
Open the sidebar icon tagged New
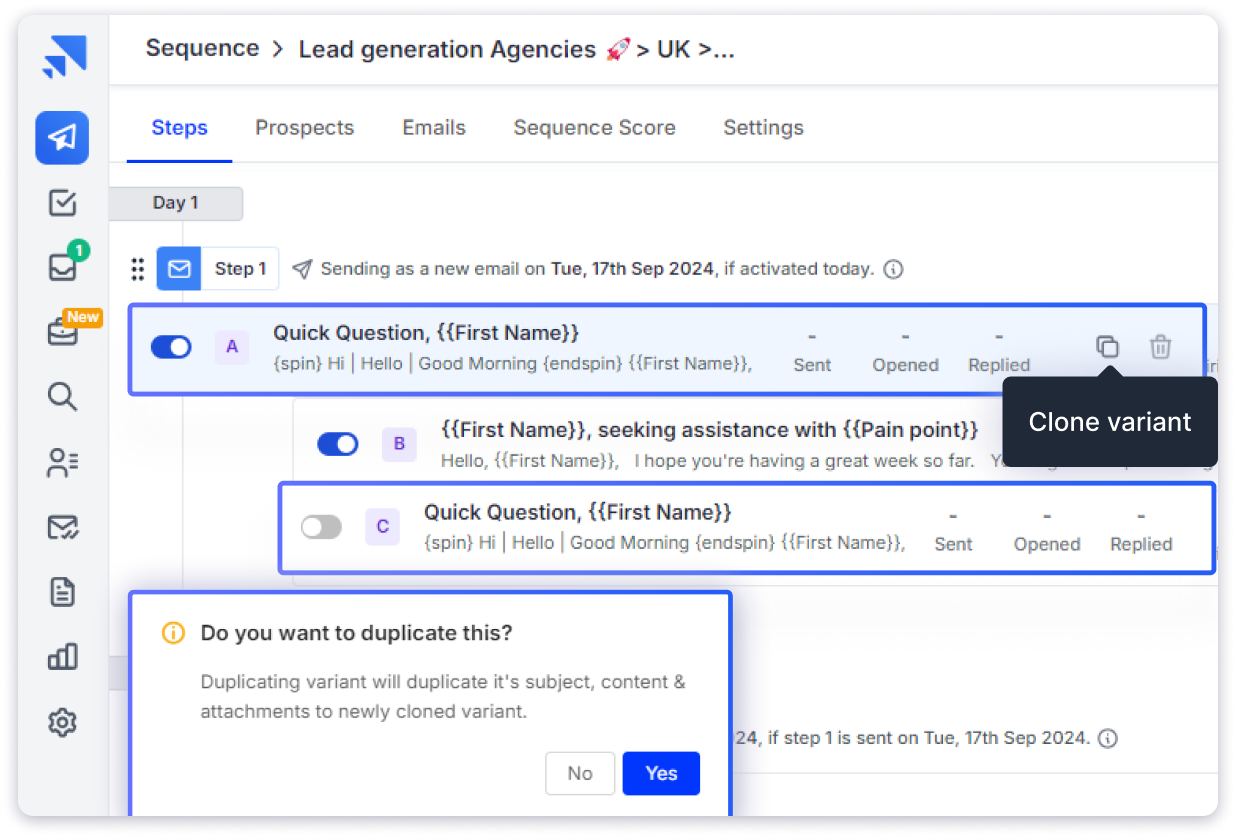click(x=62, y=332)
